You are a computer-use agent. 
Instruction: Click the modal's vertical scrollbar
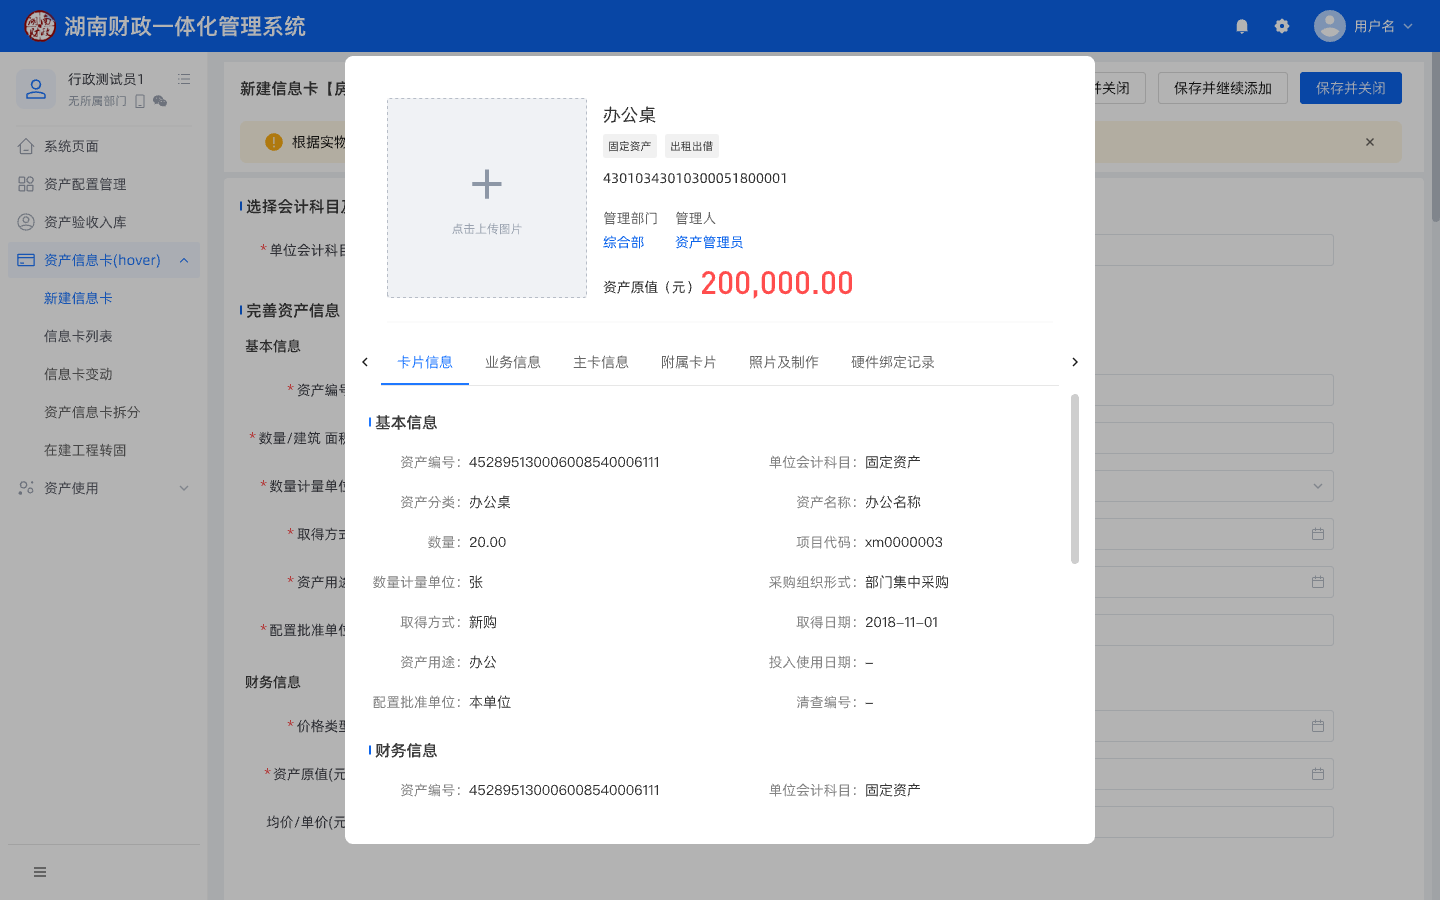coord(1075,478)
